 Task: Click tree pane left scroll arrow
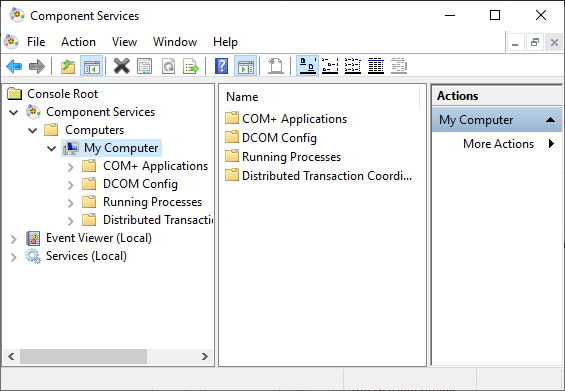pyautogui.click(x=11, y=356)
